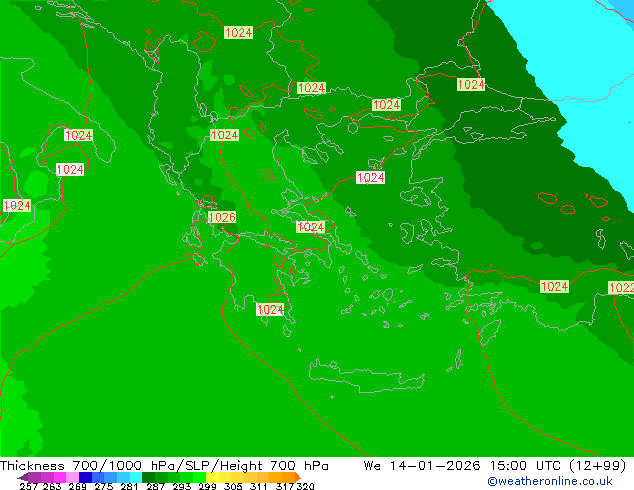This screenshot has height=490, width=634.
Task: Click the legend value 317
Action: click(x=285, y=486)
